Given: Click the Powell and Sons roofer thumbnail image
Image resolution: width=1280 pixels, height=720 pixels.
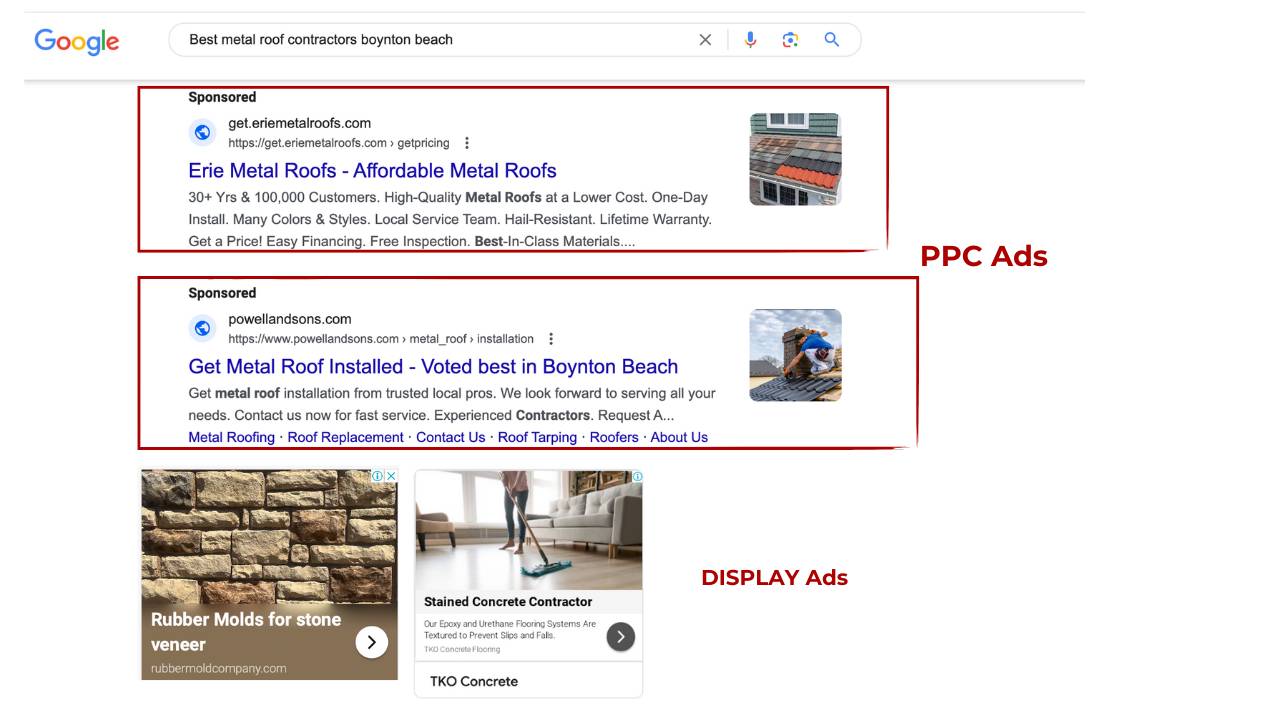Looking at the screenshot, I should [796, 355].
